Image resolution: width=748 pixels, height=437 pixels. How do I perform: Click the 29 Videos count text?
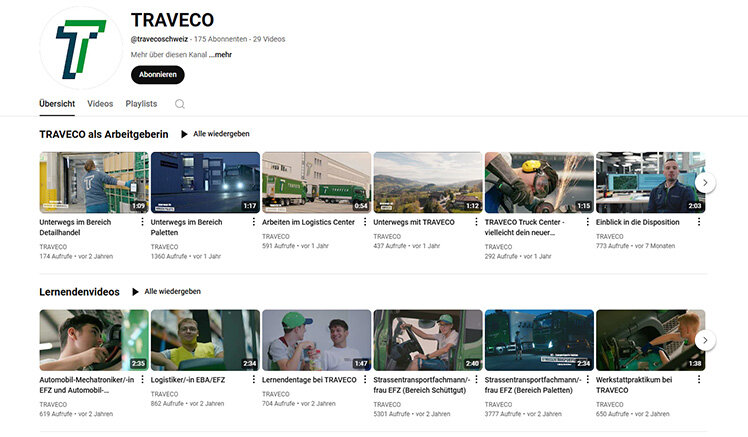[269, 39]
